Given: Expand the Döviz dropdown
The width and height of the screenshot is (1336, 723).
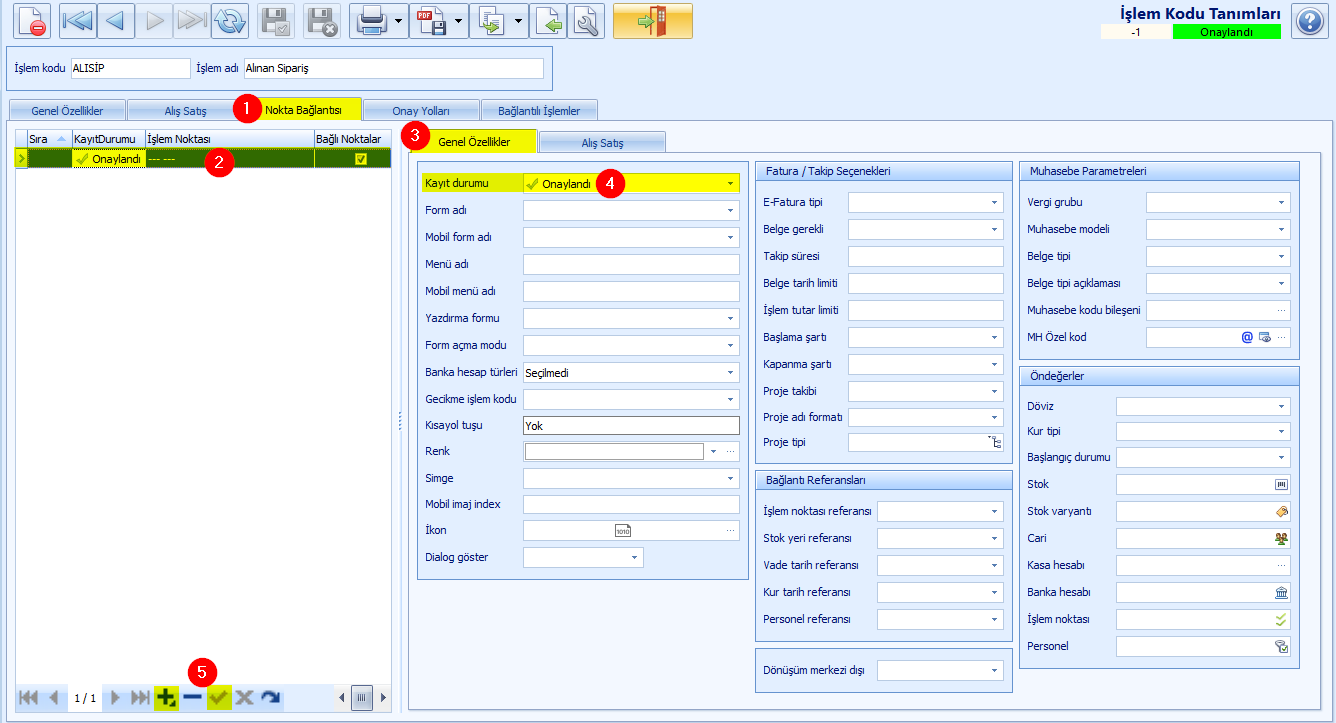Looking at the screenshot, I should tap(1282, 406).
